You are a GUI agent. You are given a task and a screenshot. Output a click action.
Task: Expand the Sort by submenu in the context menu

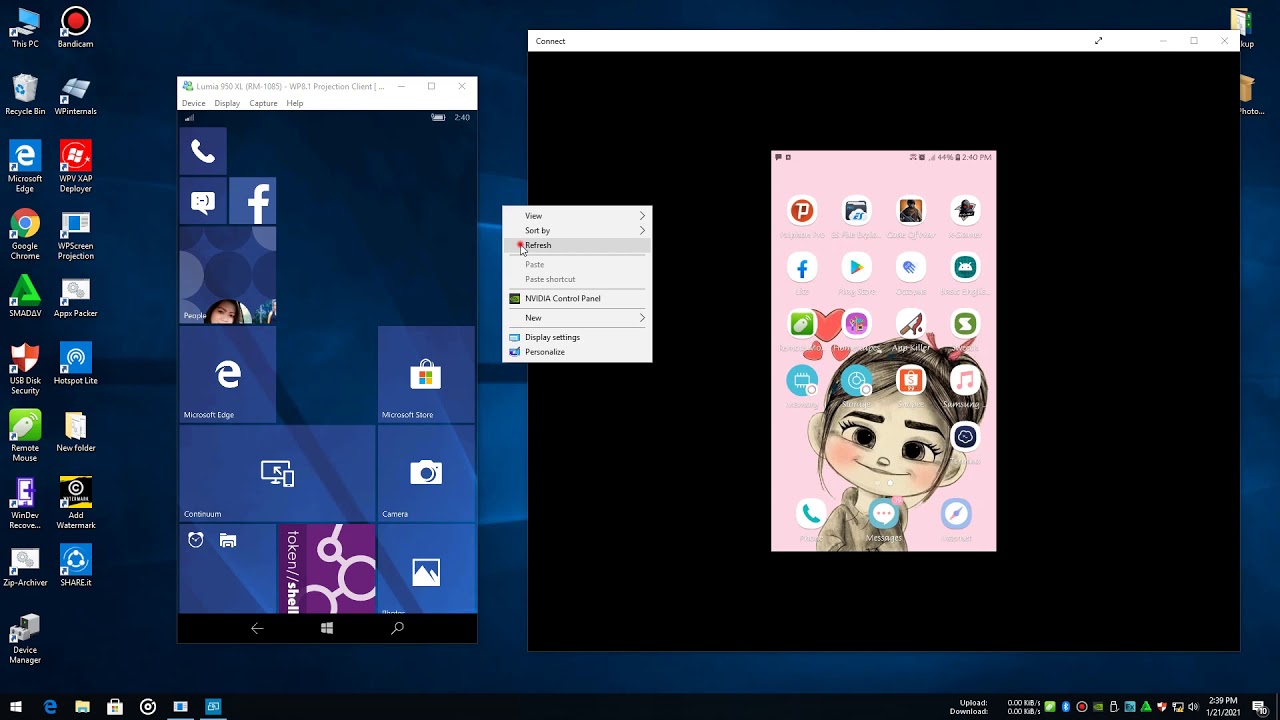(x=577, y=230)
